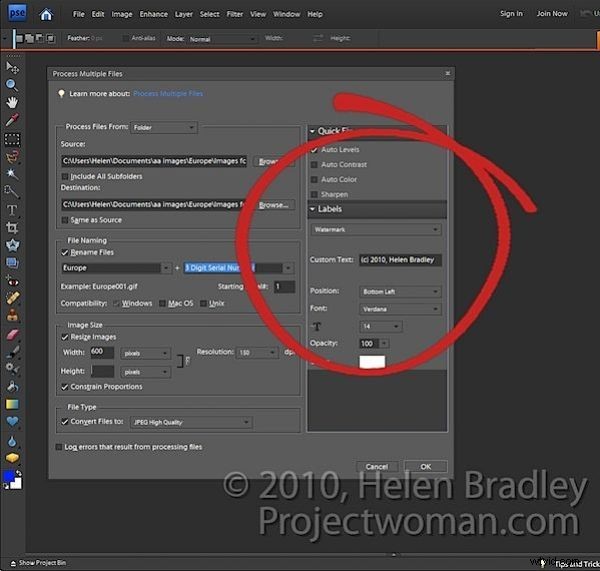Screen dimensions: 600x571
Task: Click the Home welcome screen icon
Action: (46, 15)
